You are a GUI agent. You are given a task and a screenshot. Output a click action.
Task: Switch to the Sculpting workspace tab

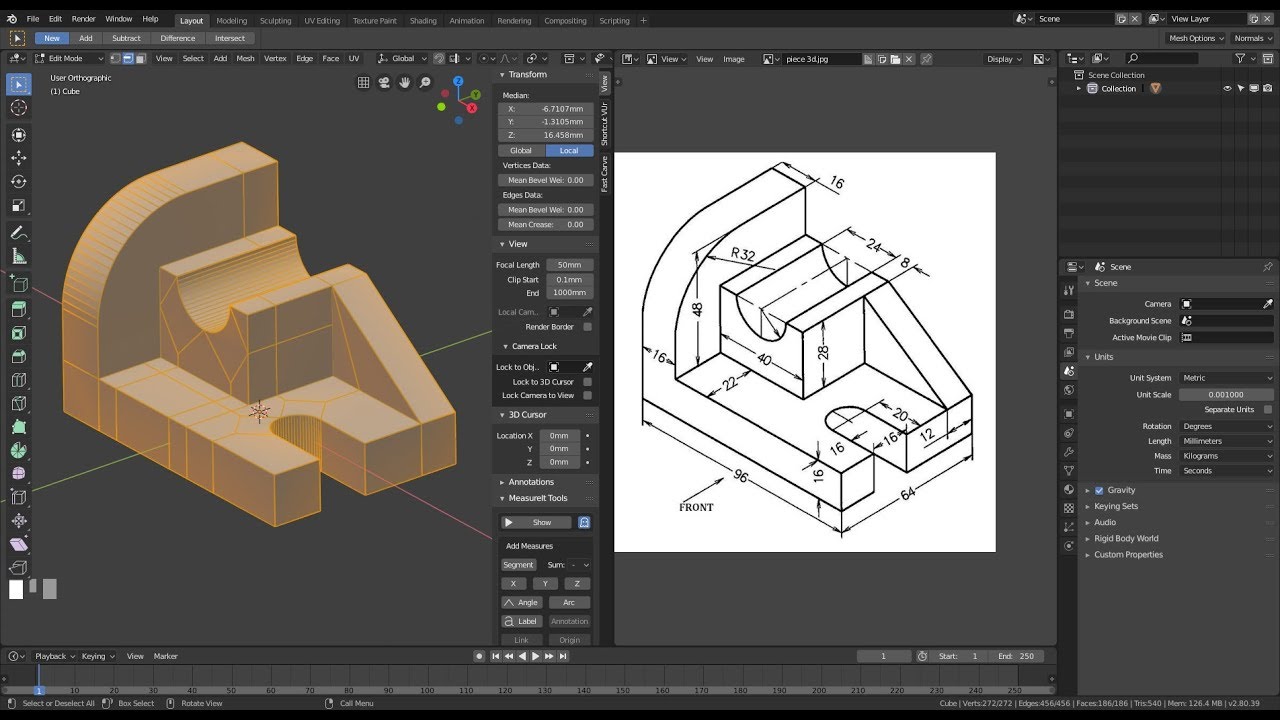[275, 20]
